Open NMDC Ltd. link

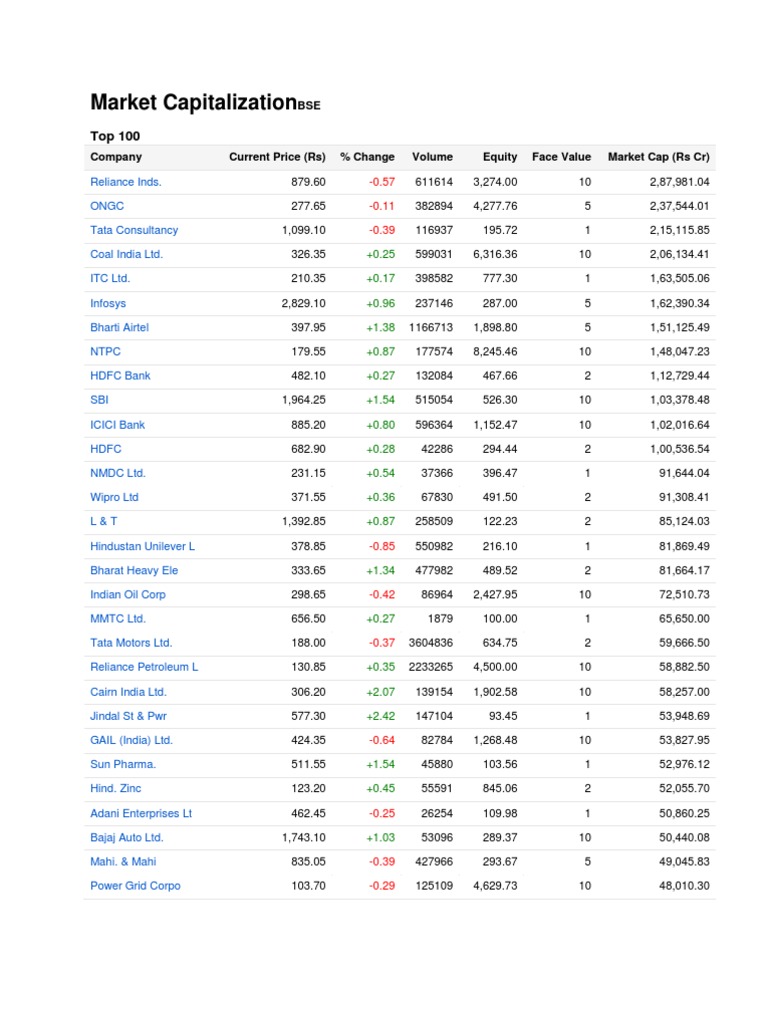[x=118, y=473]
